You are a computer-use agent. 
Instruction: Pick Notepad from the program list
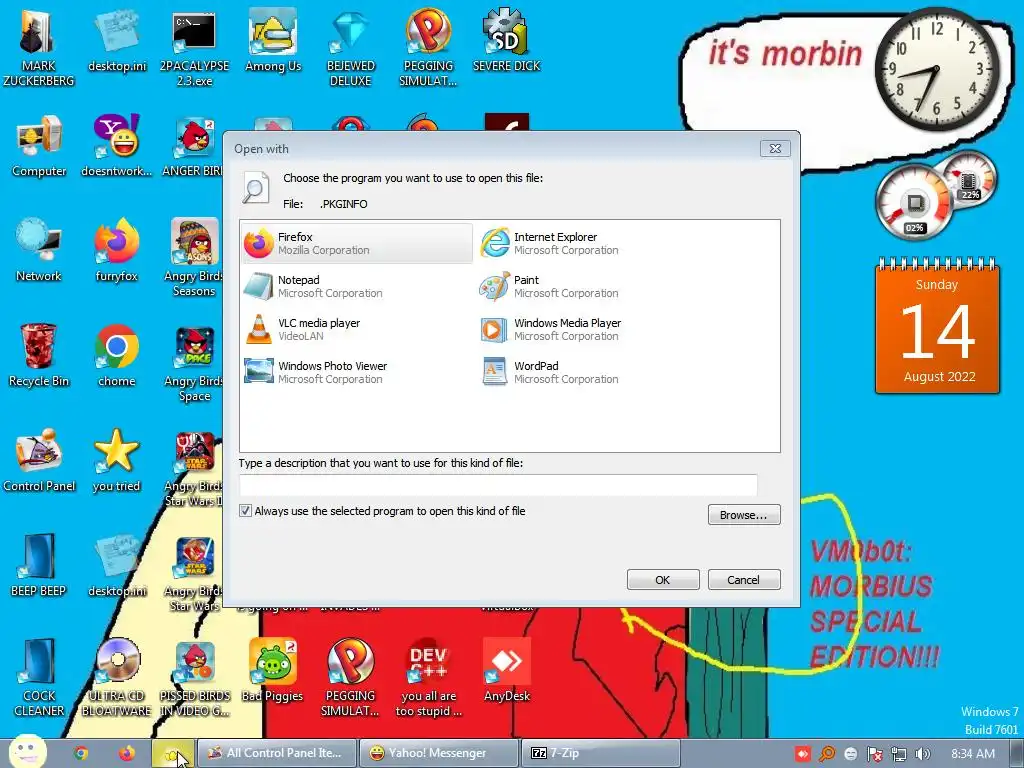(357, 287)
